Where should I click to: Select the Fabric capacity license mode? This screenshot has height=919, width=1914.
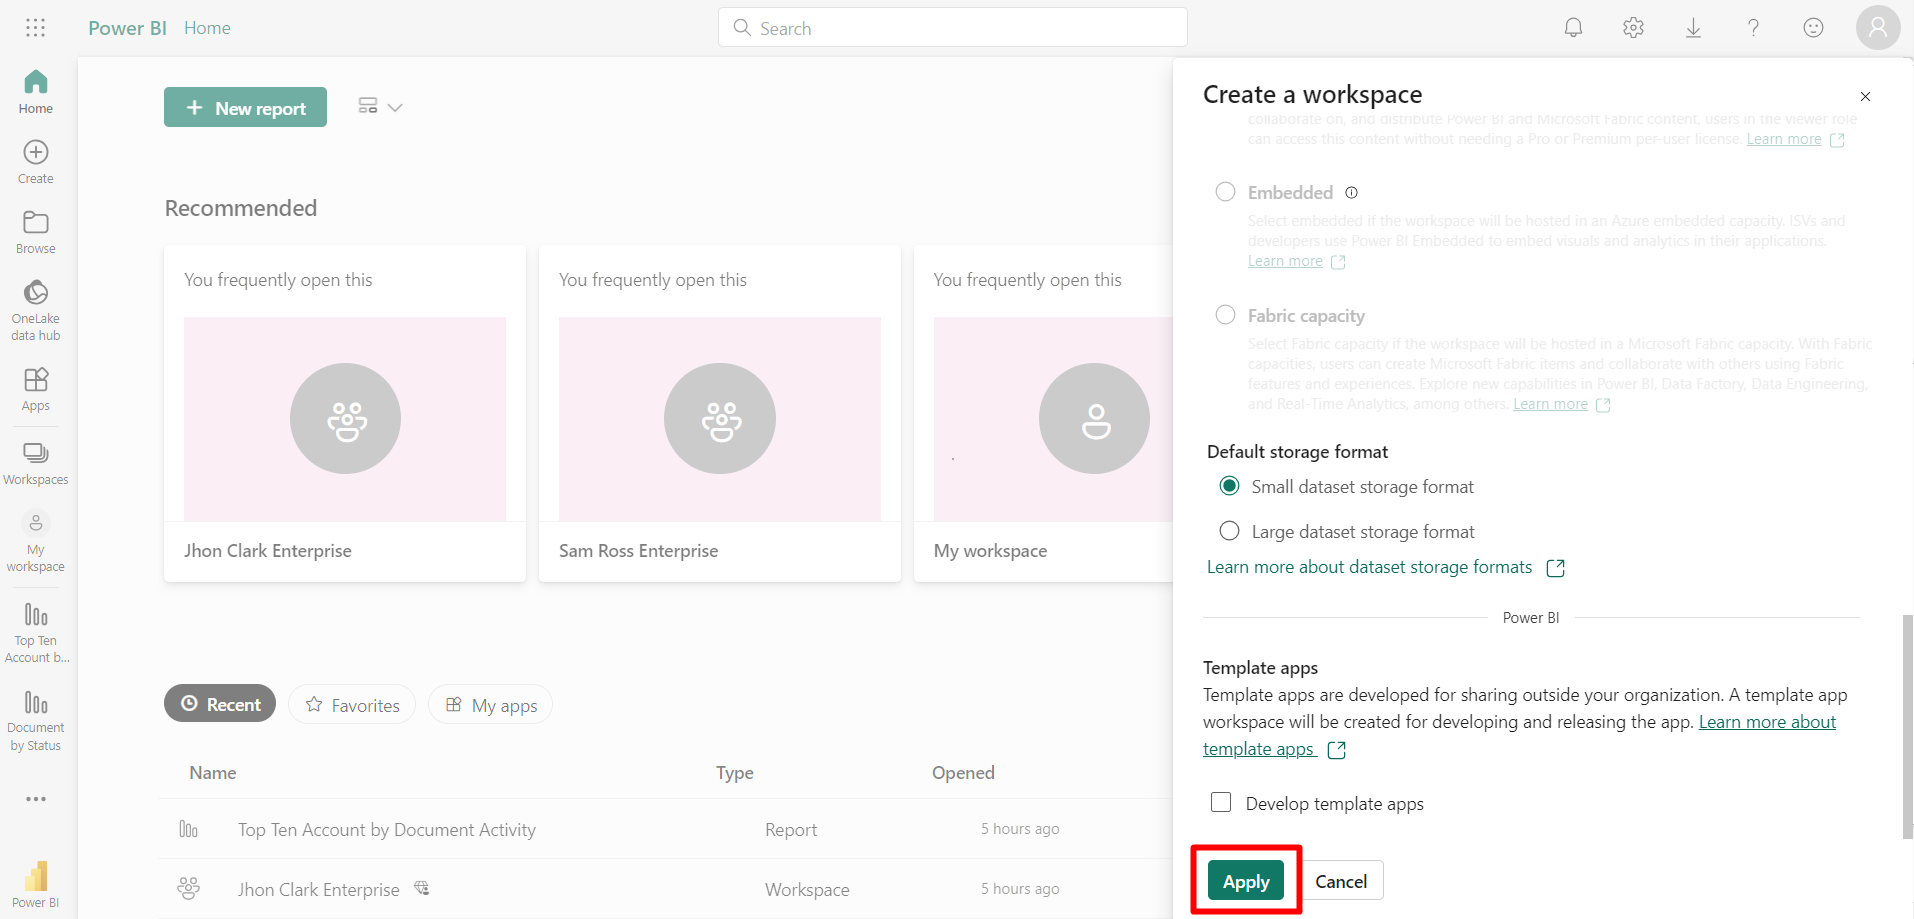1225,315
